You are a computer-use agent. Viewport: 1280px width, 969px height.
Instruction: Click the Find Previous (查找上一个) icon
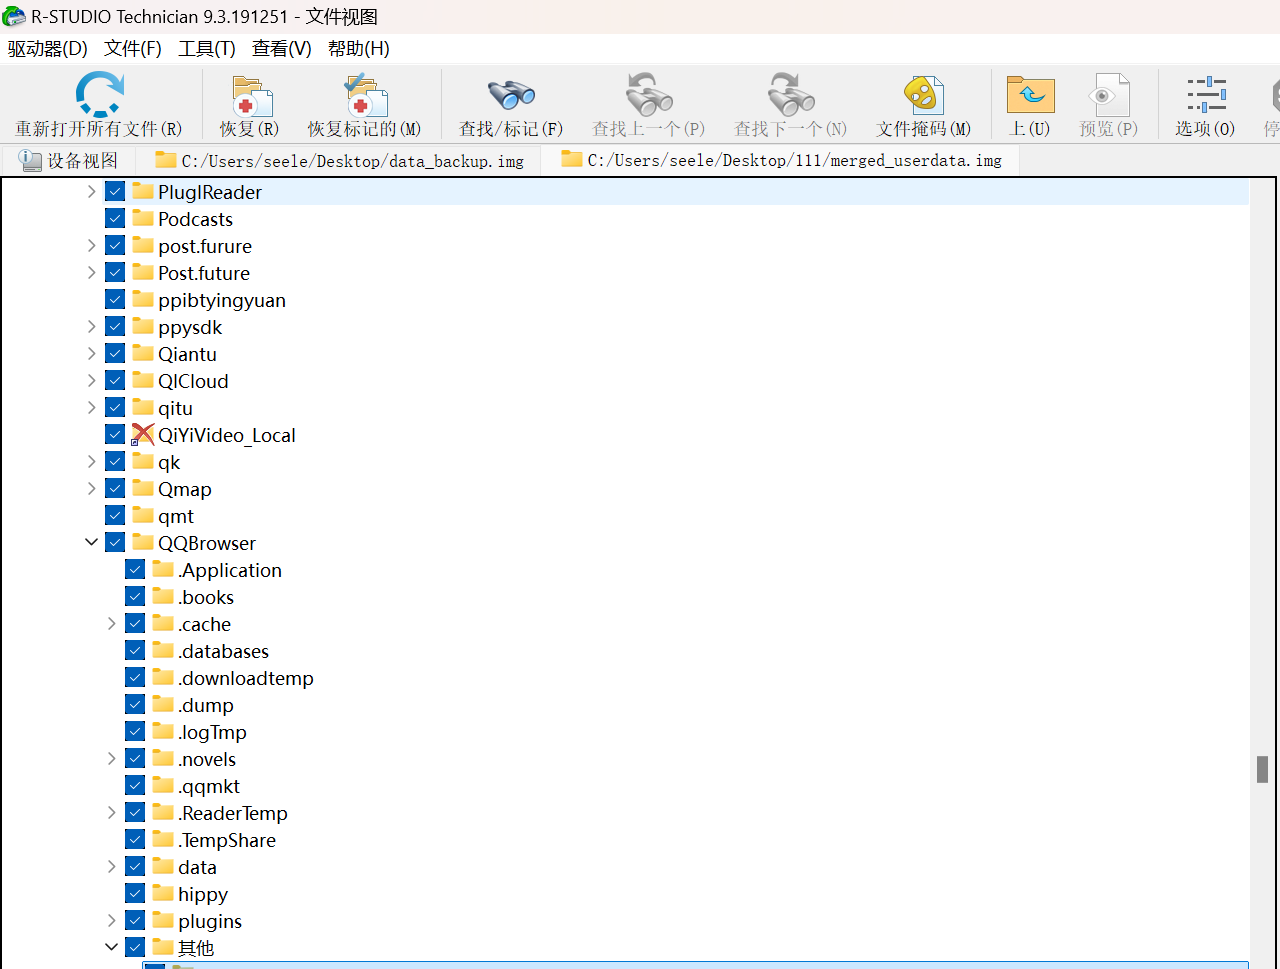(x=648, y=95)
